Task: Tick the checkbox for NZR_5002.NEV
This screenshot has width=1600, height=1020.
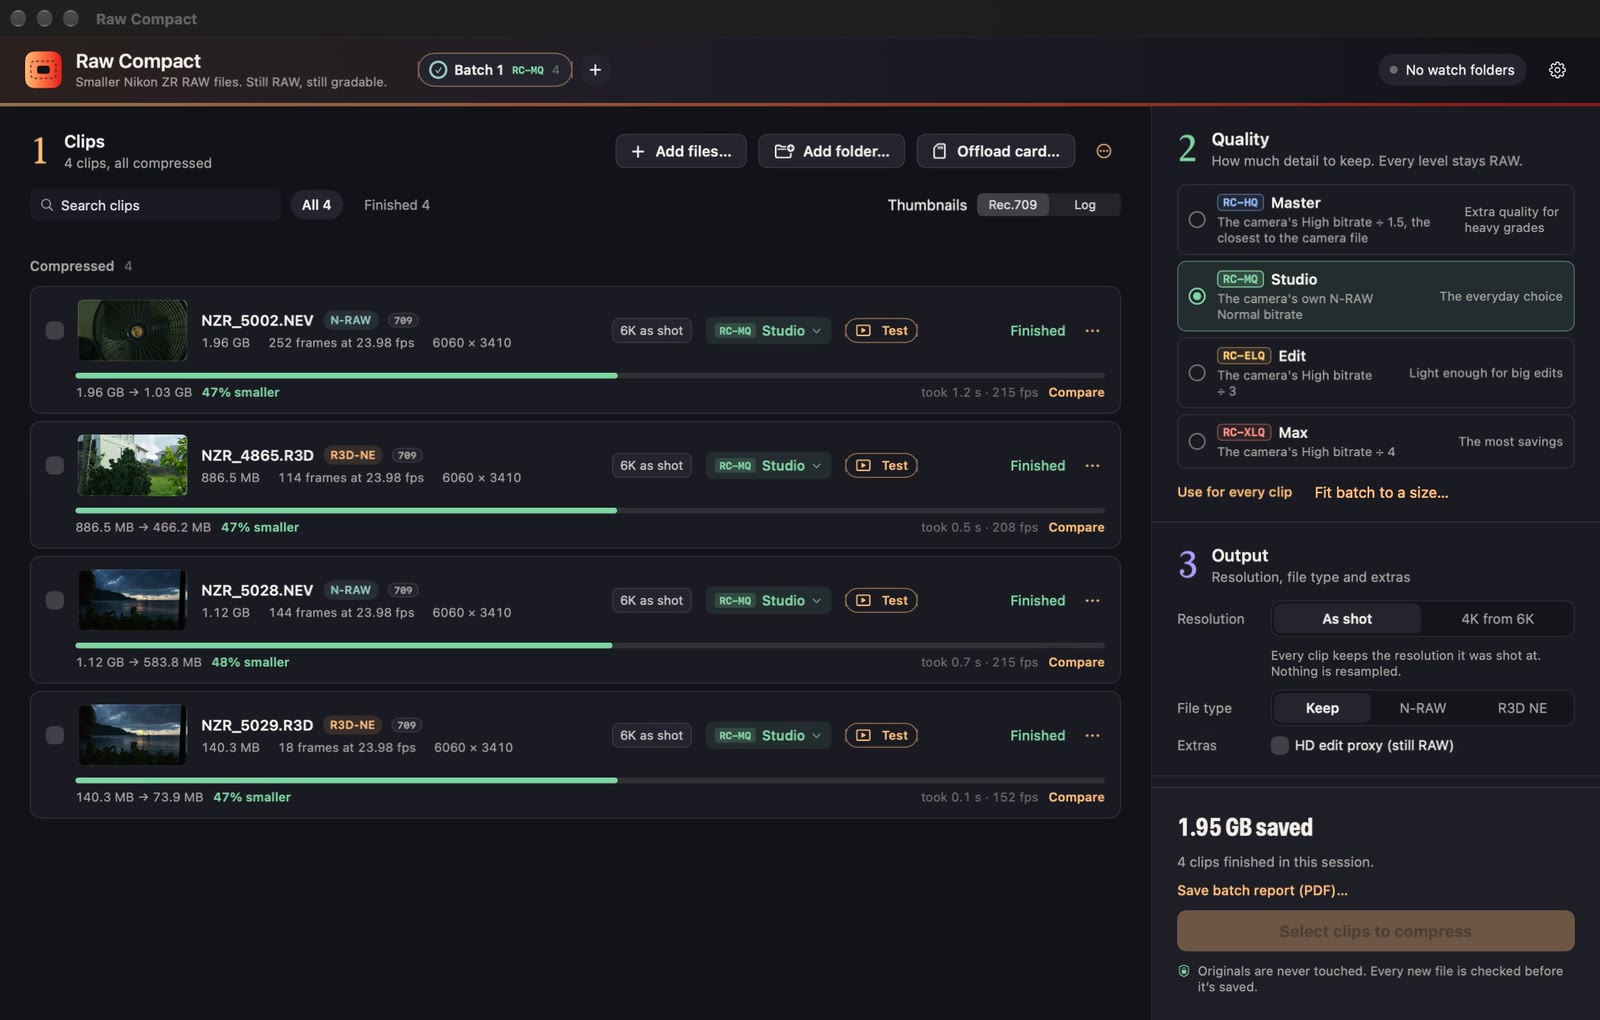Action: click(55, 331)
